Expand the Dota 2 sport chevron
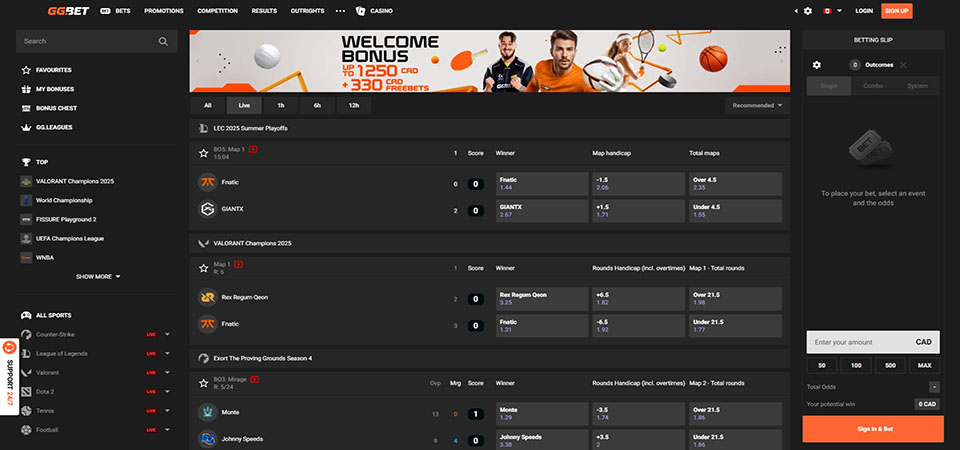The height and width of the screenshot is (450, 960). [167, 392]
